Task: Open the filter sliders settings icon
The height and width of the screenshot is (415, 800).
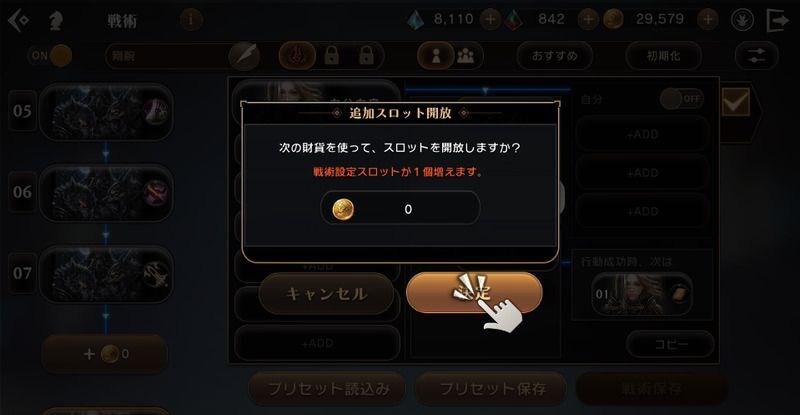Action: coord(757,56)
